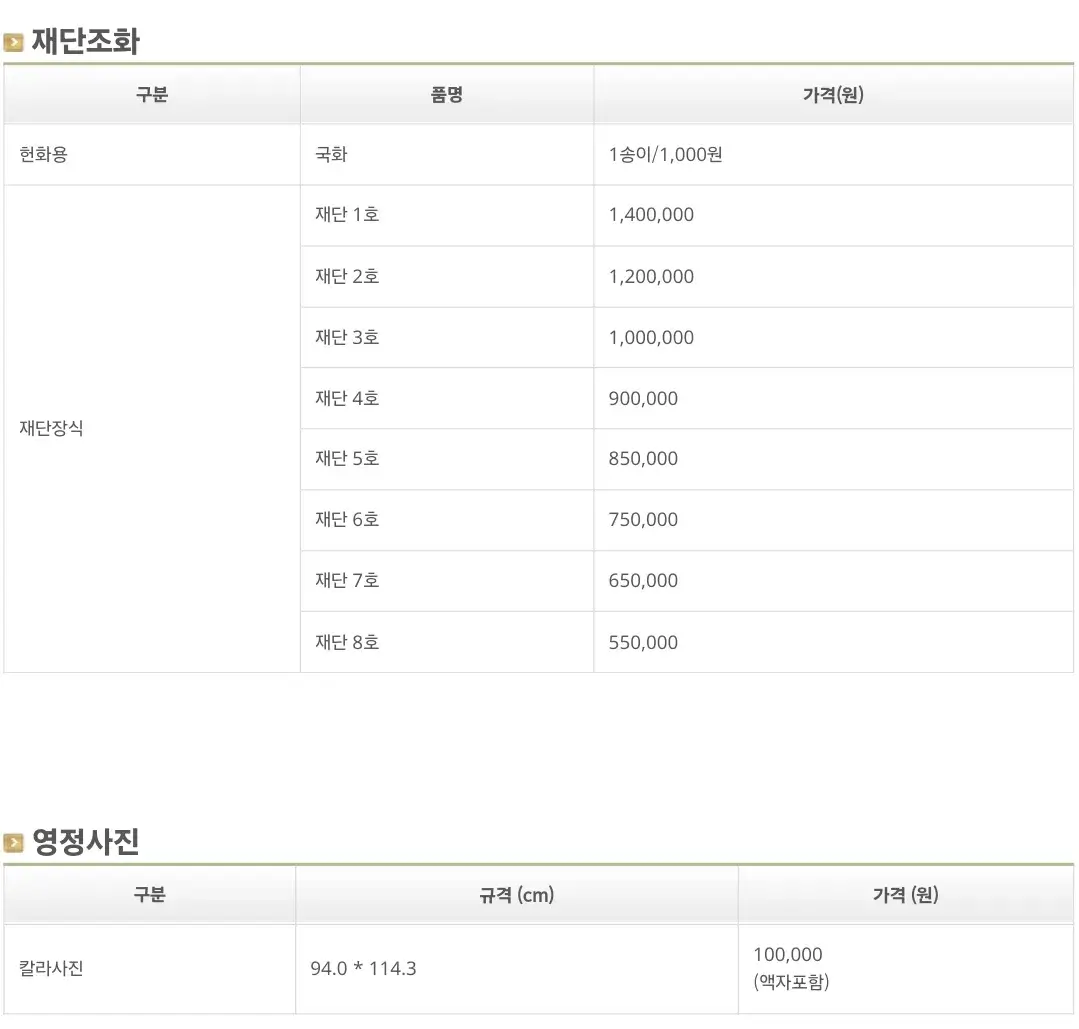The width and height of the screenshot is (1079, 1029).
Task: Select the 칼라사진 row label
Action: [x=48, y=968]
